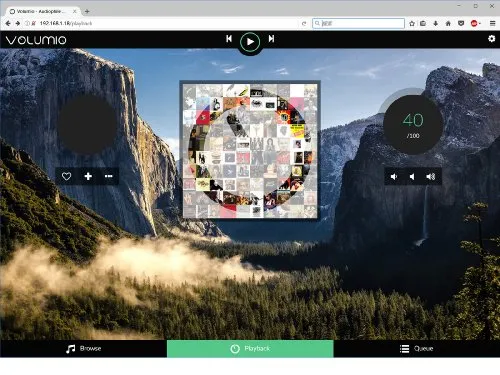Reload the page in browser
Image resolution: width=500 pixels, height=375 pixels.
304,23
